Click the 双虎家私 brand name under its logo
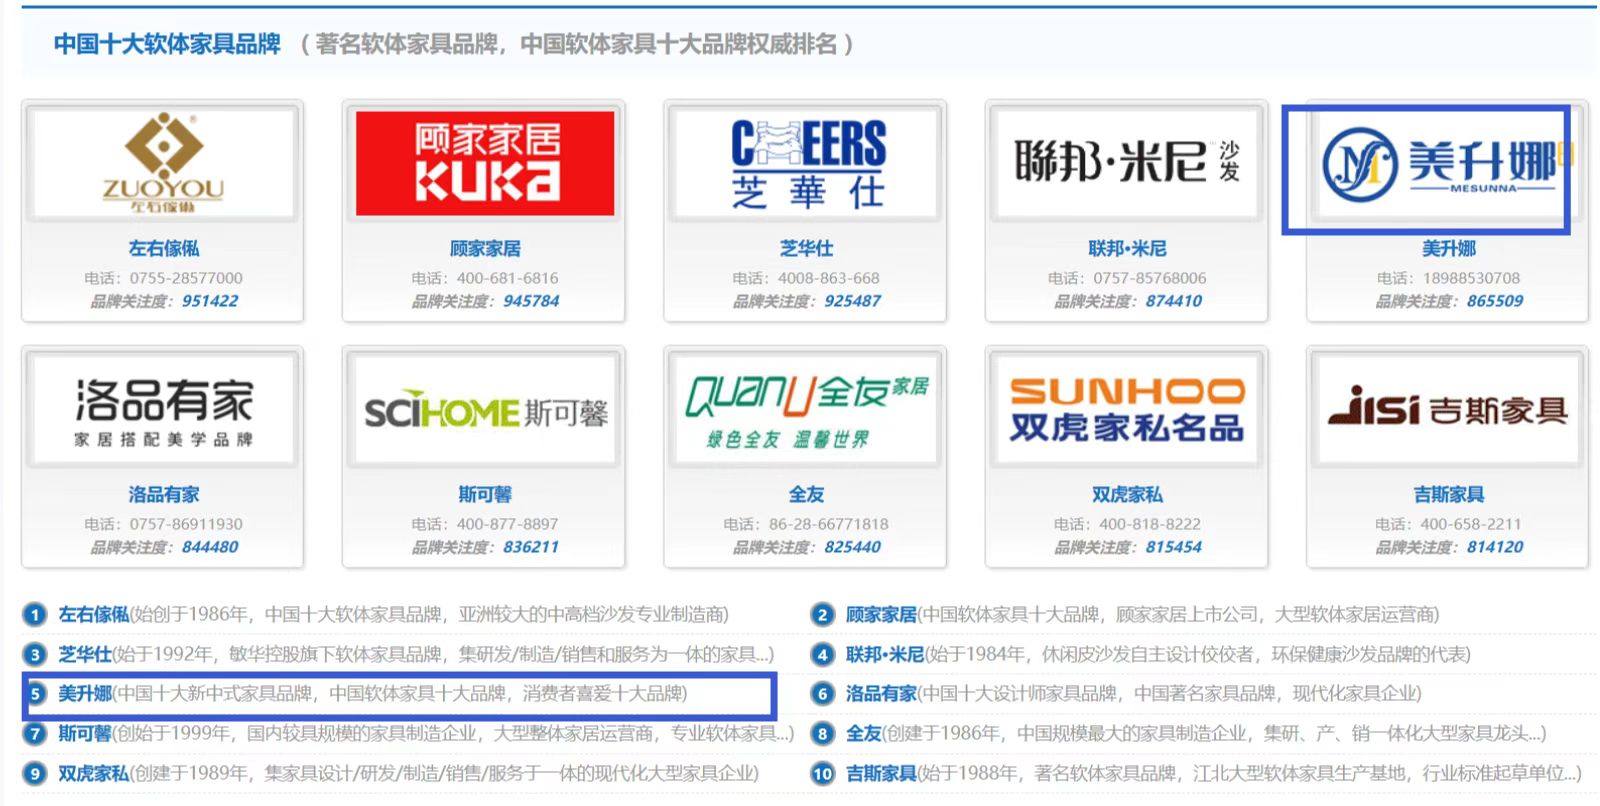Image resolution: width=1600 pixels, height=806 pixels. coord(1127,494)
